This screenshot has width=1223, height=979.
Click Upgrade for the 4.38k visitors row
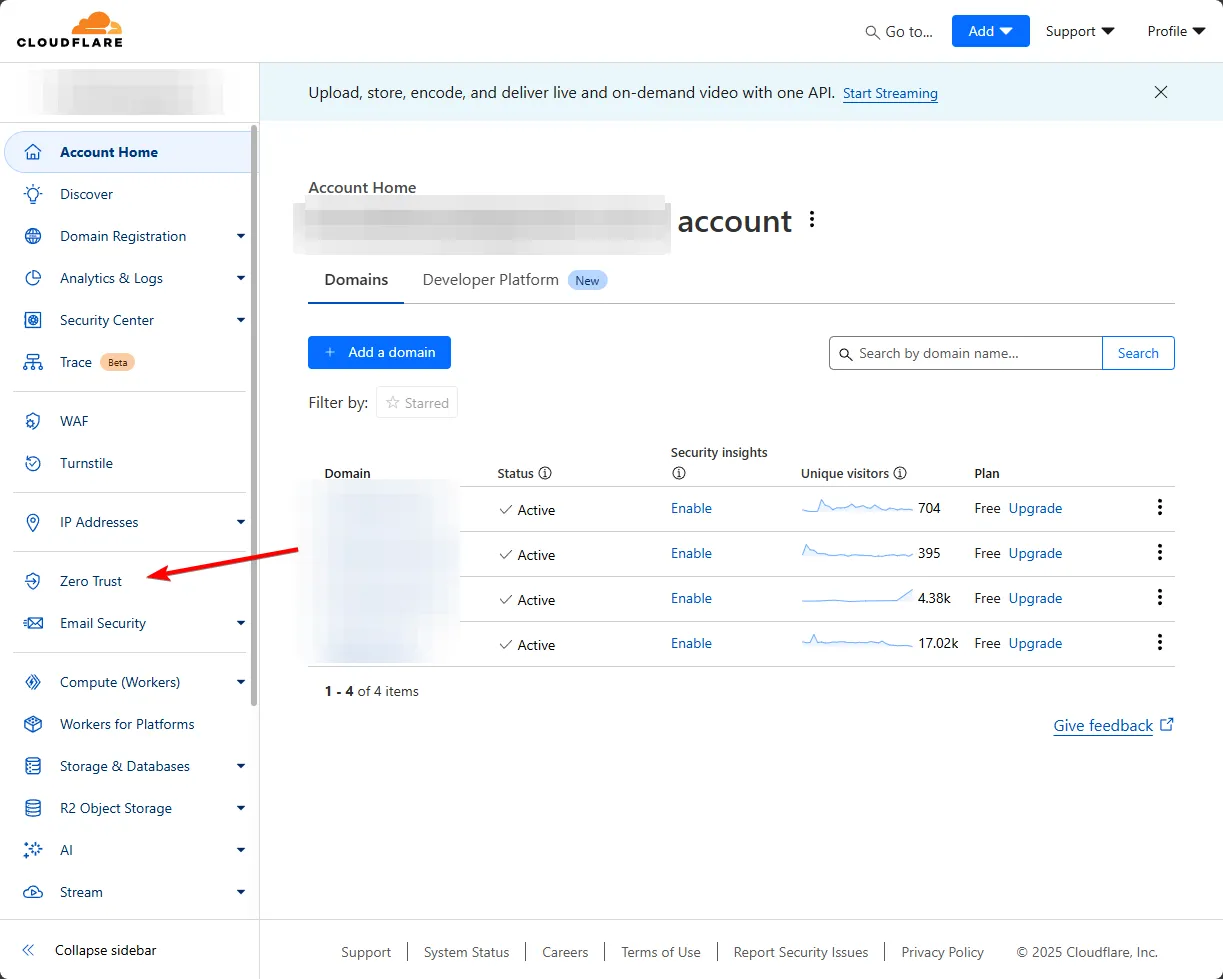pos(1035,598)
